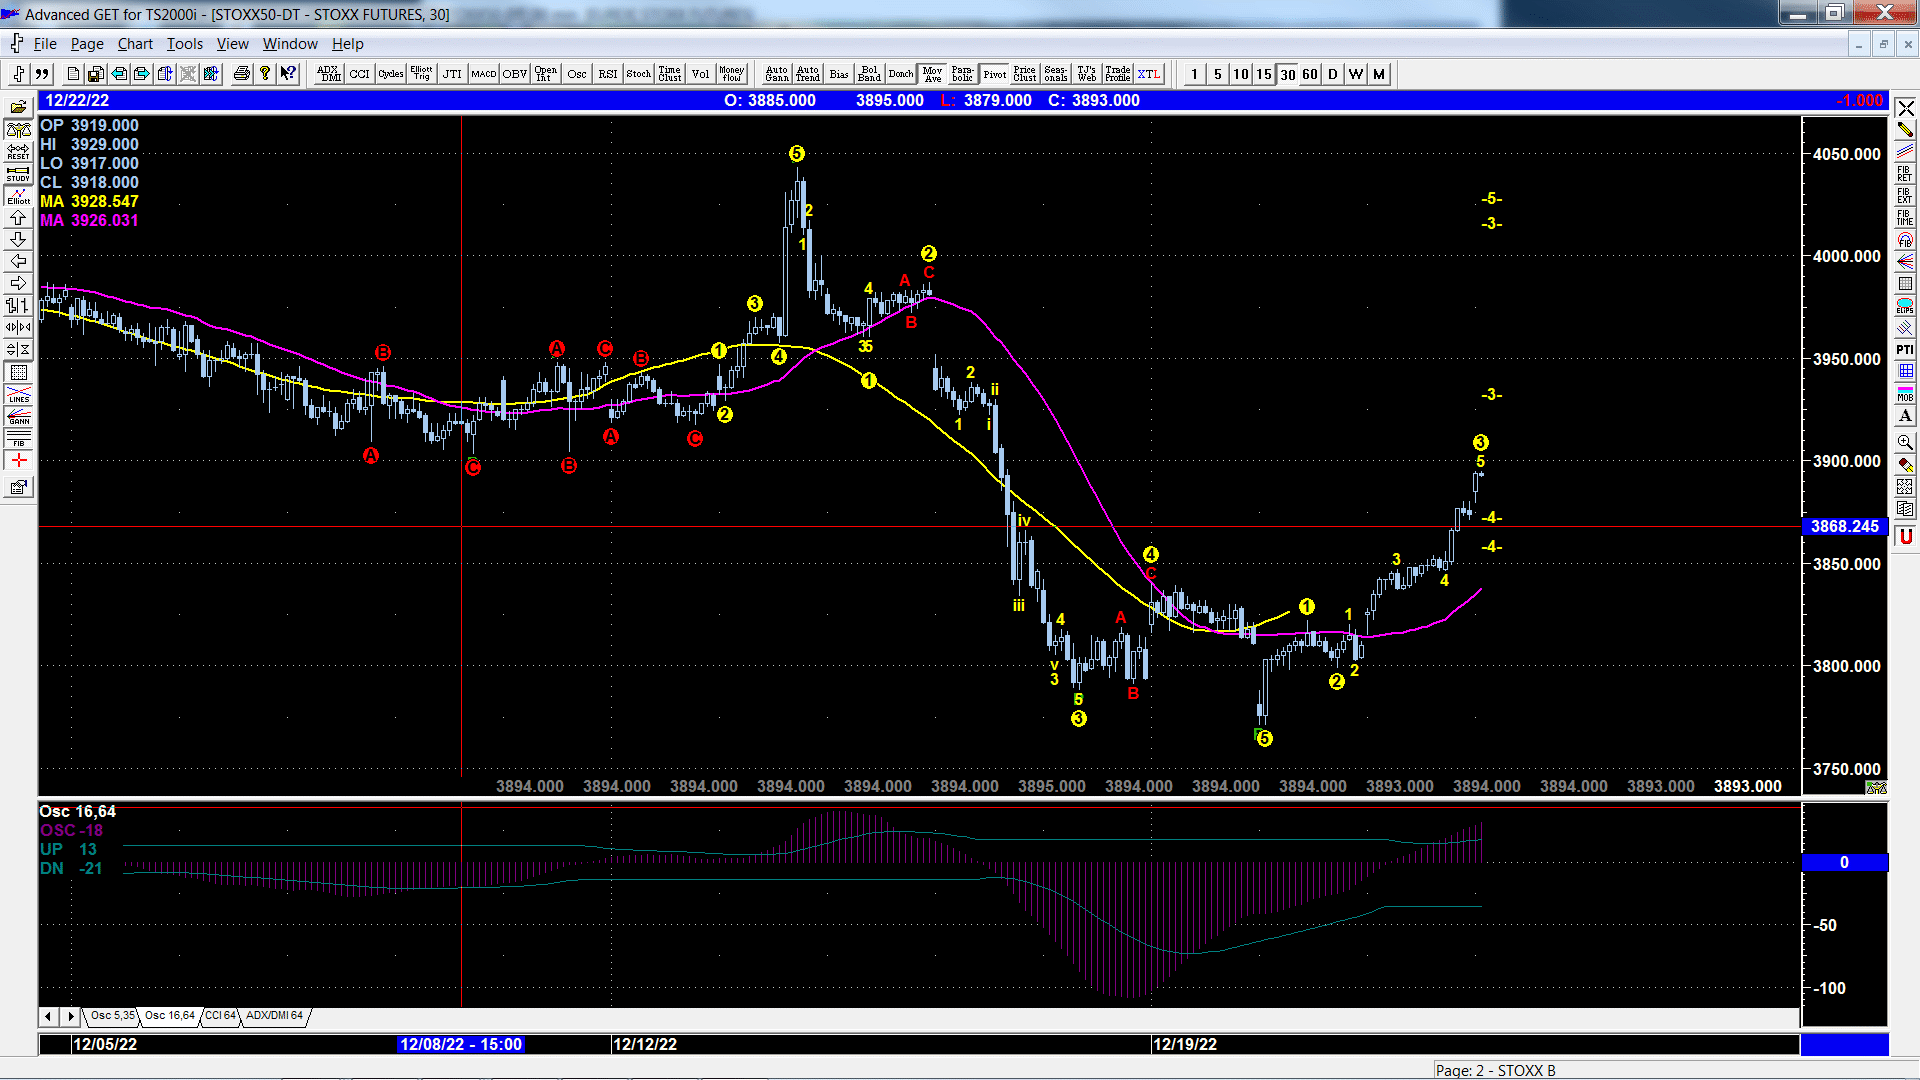Open TJ's Web study
The image size is (1920, 1080).
[1087, 74]
